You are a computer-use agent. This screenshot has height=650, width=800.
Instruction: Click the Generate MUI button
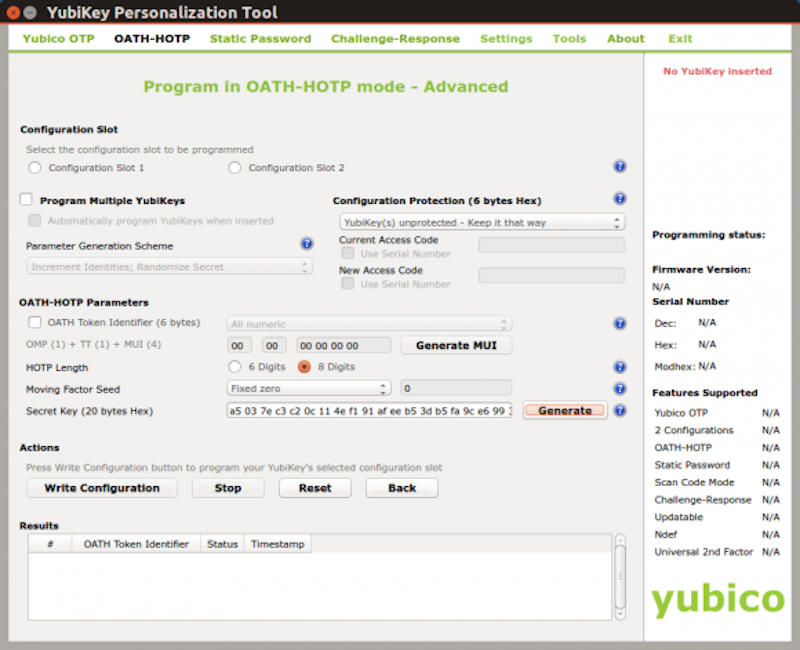(x=456, y=345)
